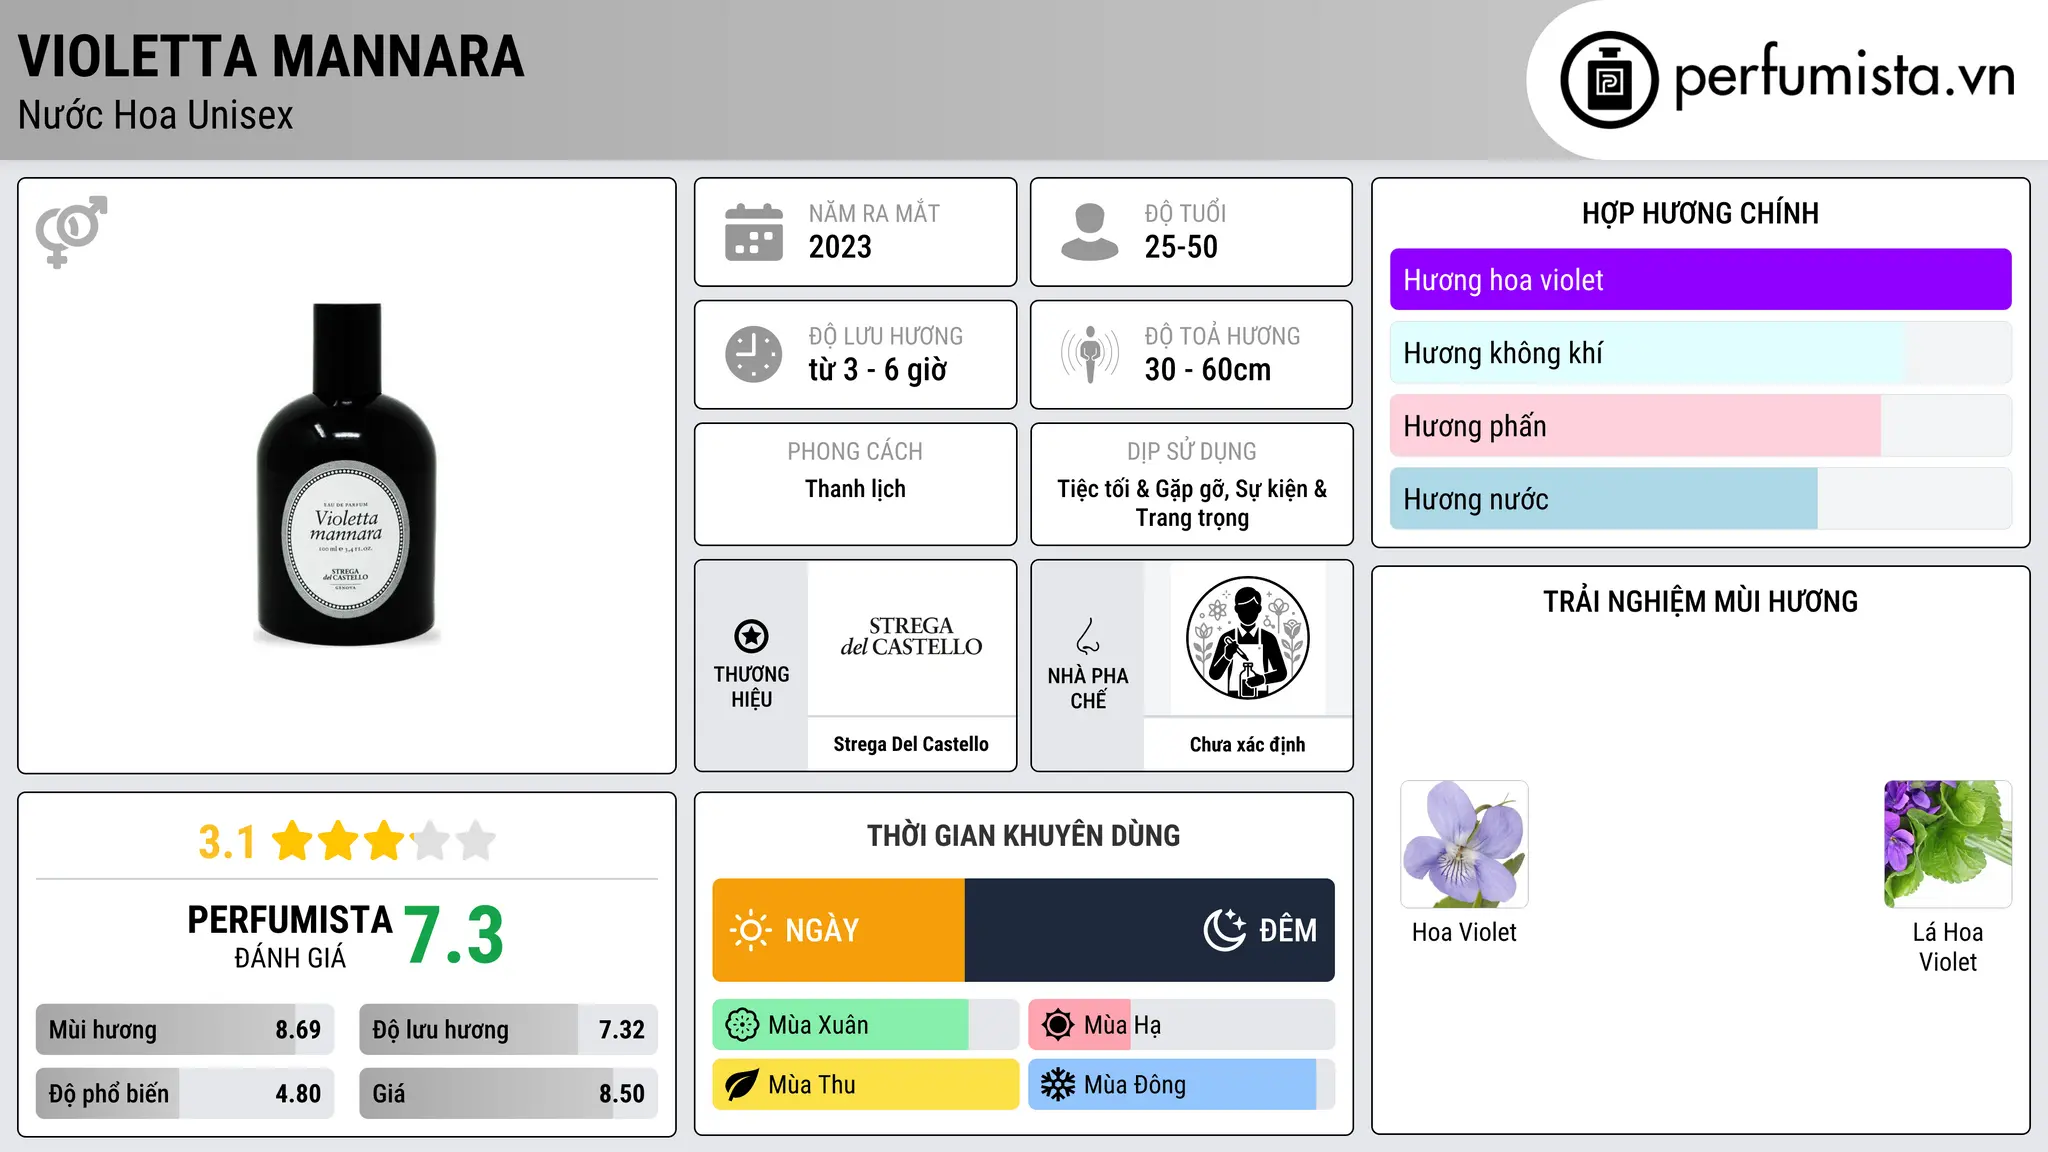
Task: Click the Tiệc tối & Gặp gỡ occasion text
Action: [1192, 503]
